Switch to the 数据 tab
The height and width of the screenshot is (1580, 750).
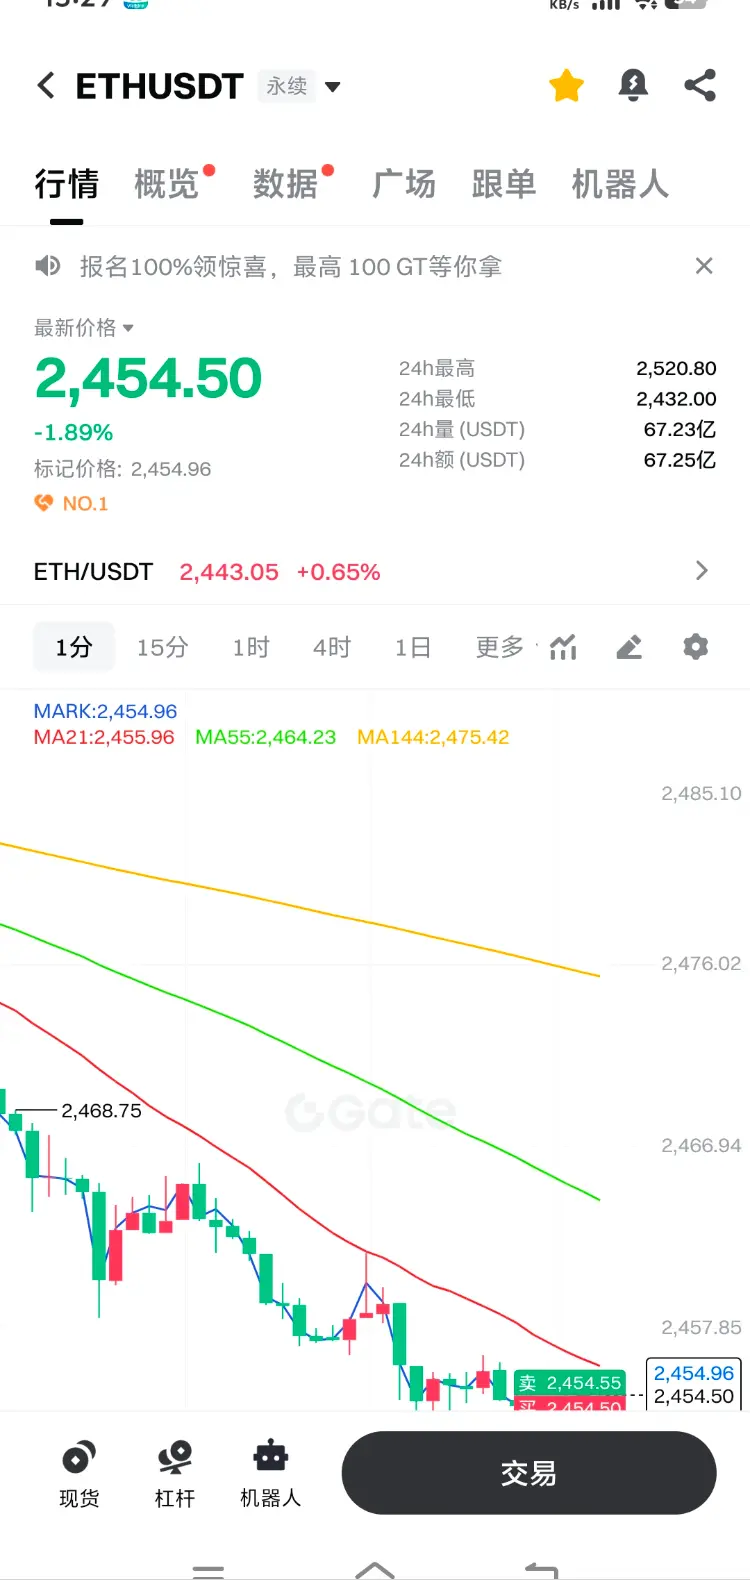point(286,184)
